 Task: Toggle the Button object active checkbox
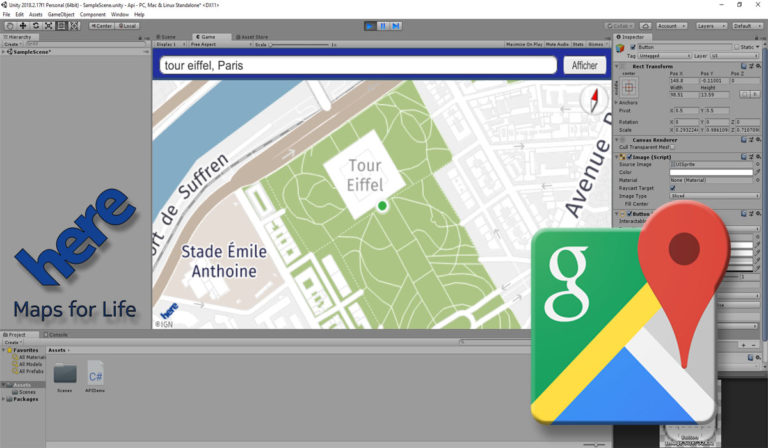pyautogui.click(x=632, y=47)
